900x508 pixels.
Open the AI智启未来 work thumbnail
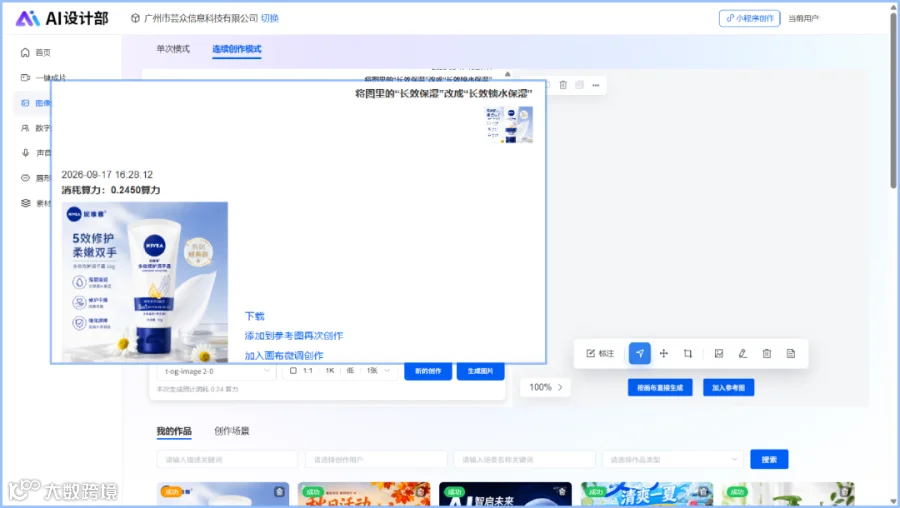(x=505, y=494)
